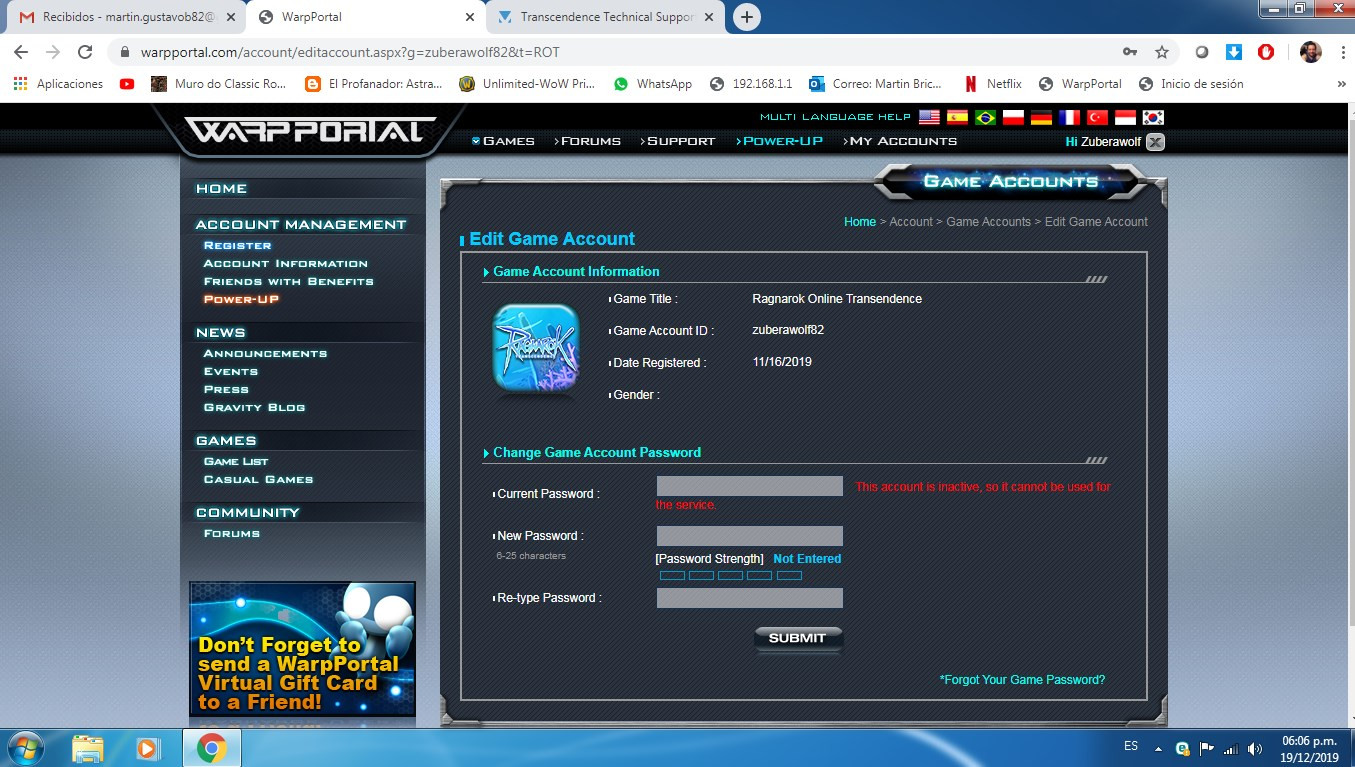Select the Brazil flag language
Viewport: 1355px width, 767px height.
click(985, 117)
